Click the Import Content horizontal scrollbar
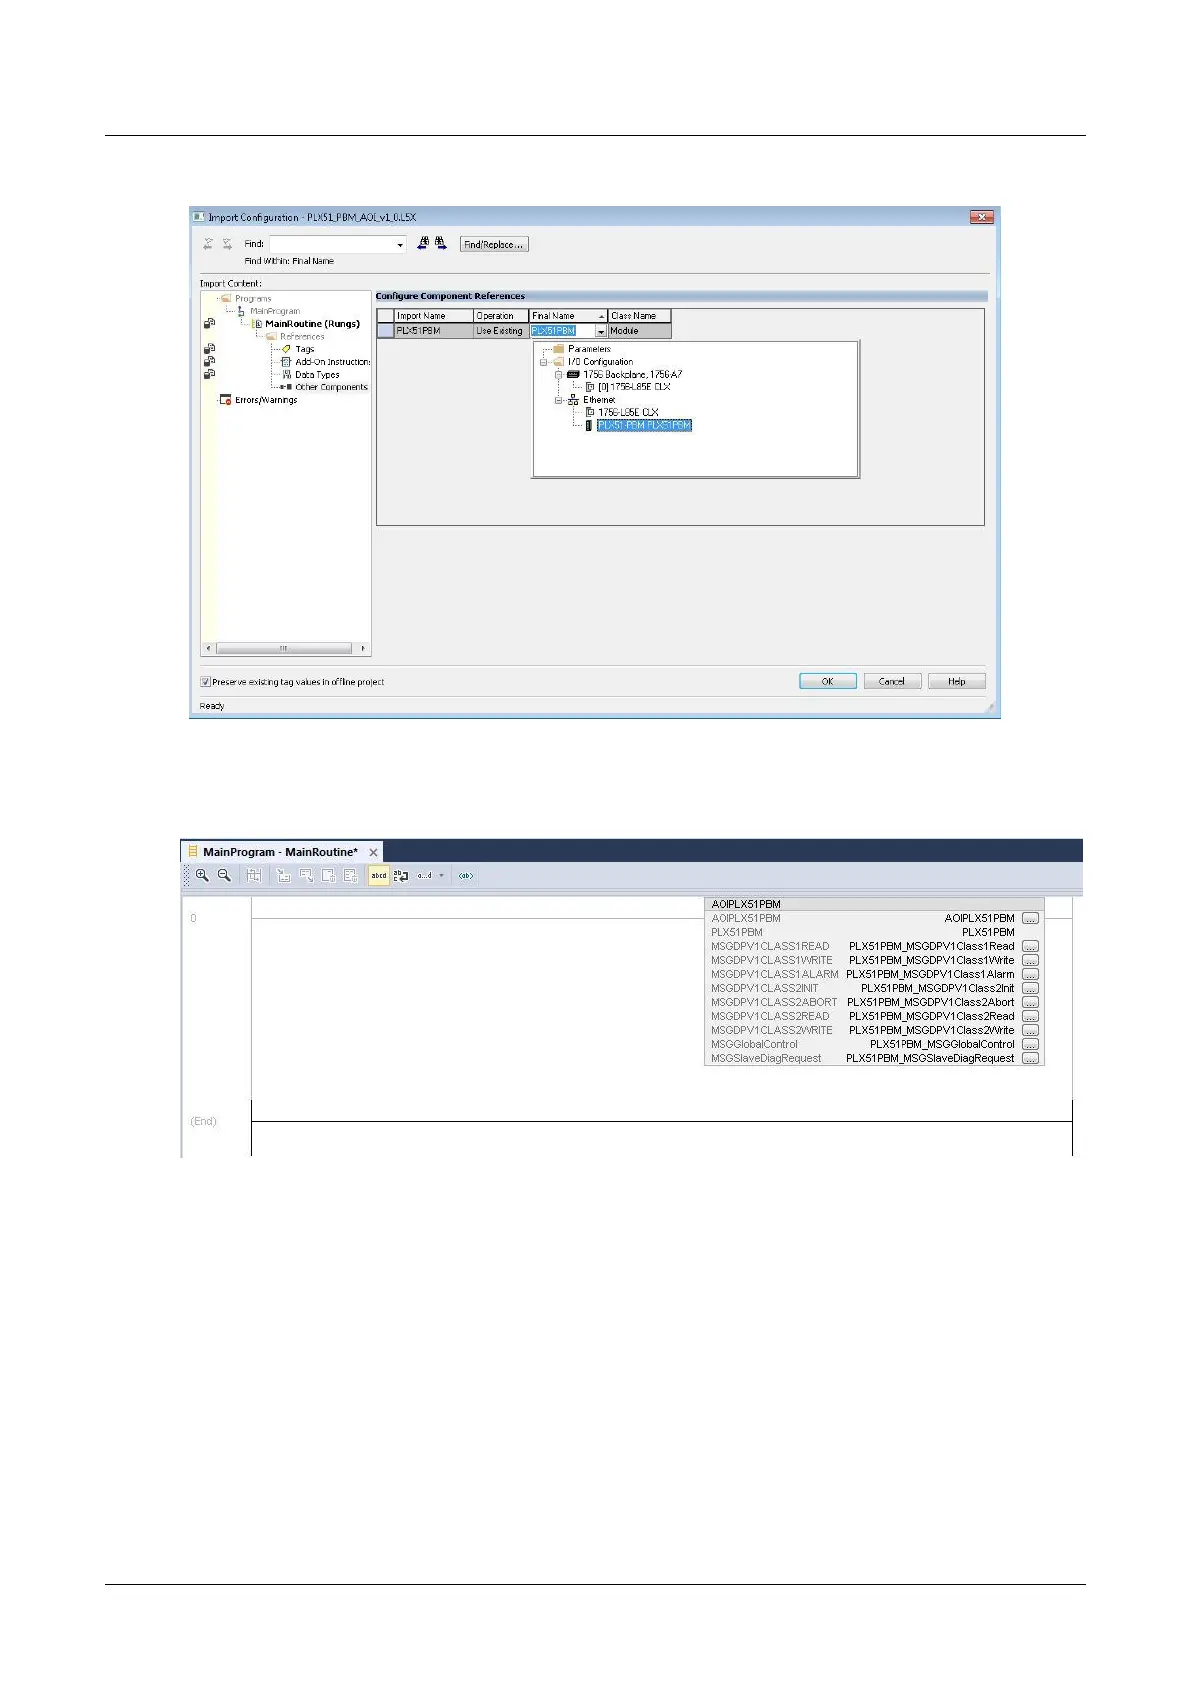Screen dimensions: 1191x1684 click(x=285, y=648)
